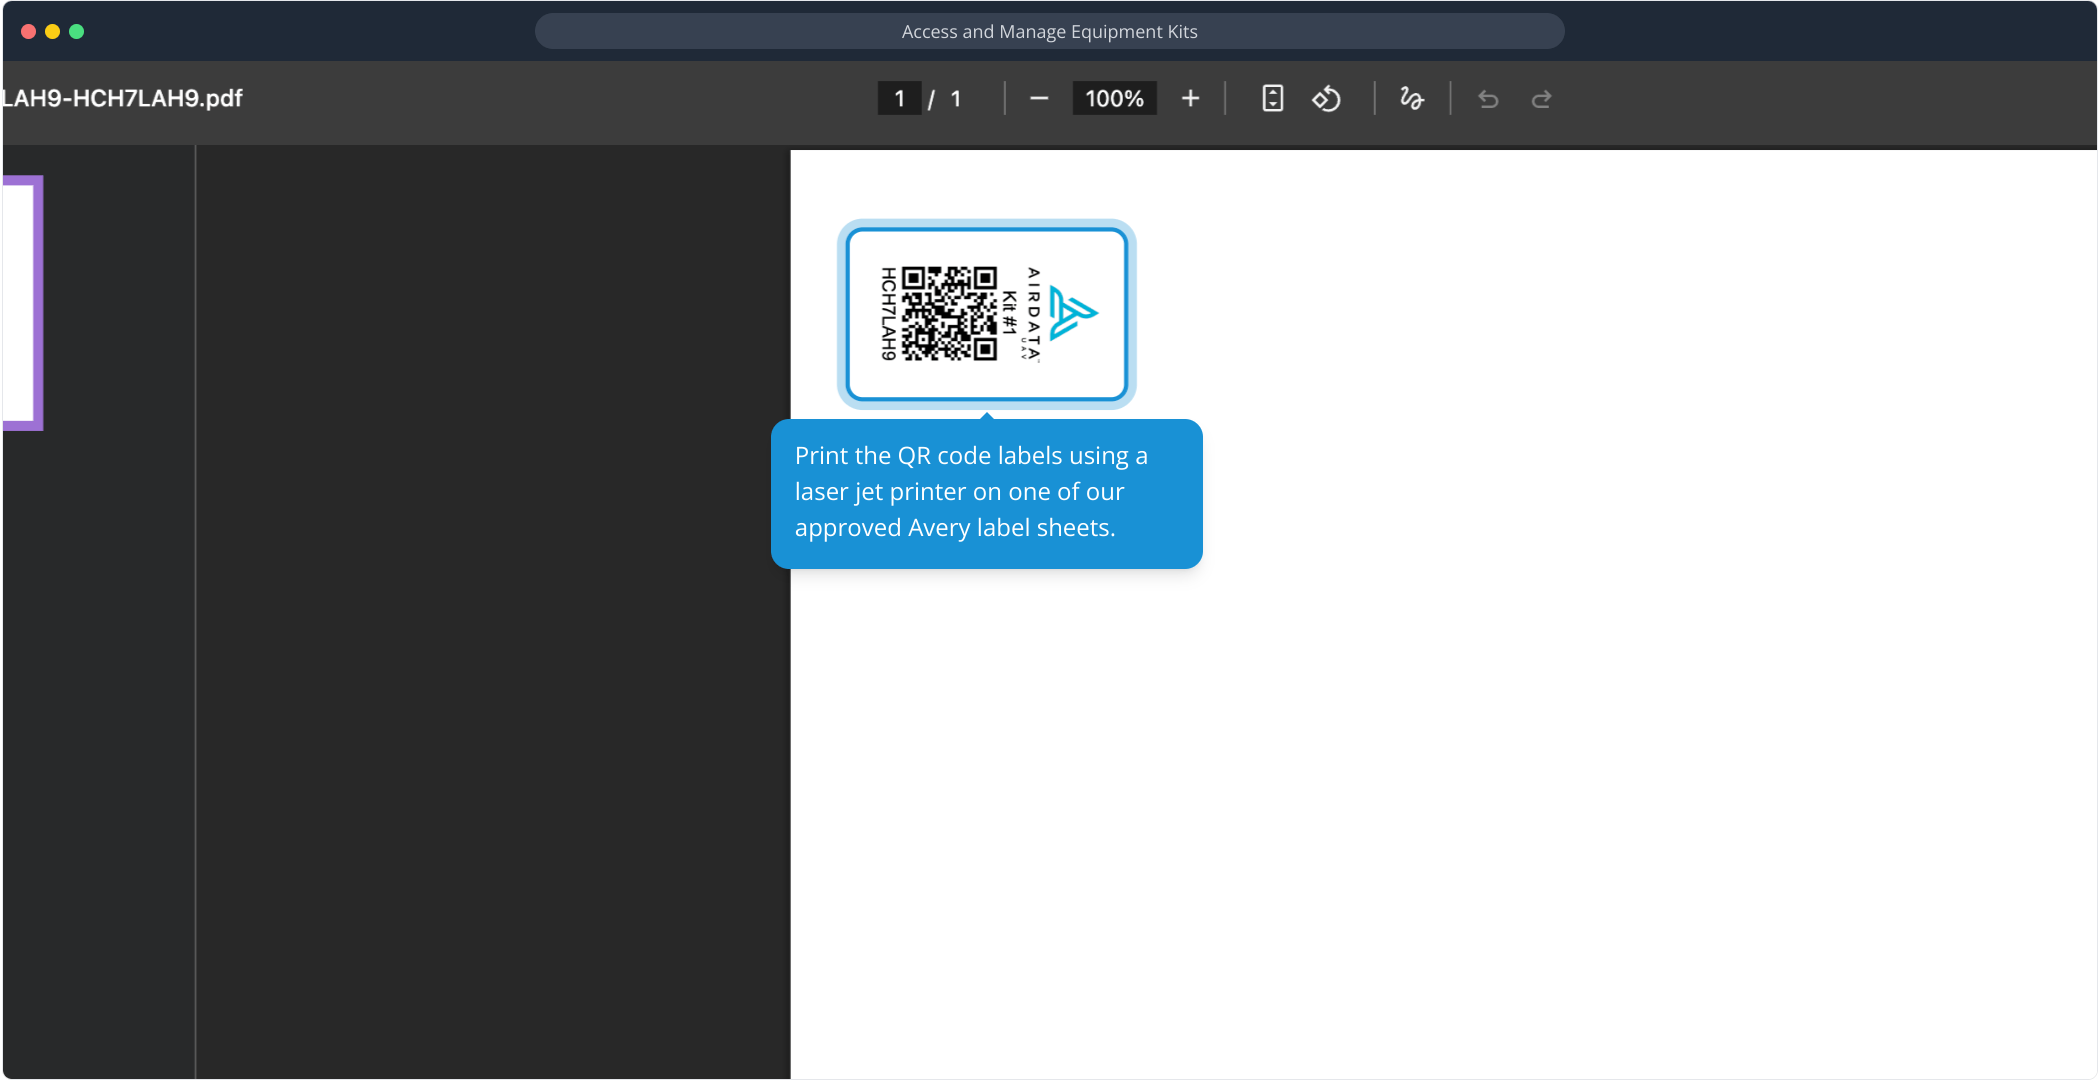This screenshot has height=1080, width=2100.
Task: Click the fit to page icon
Action: point(1272,98)
